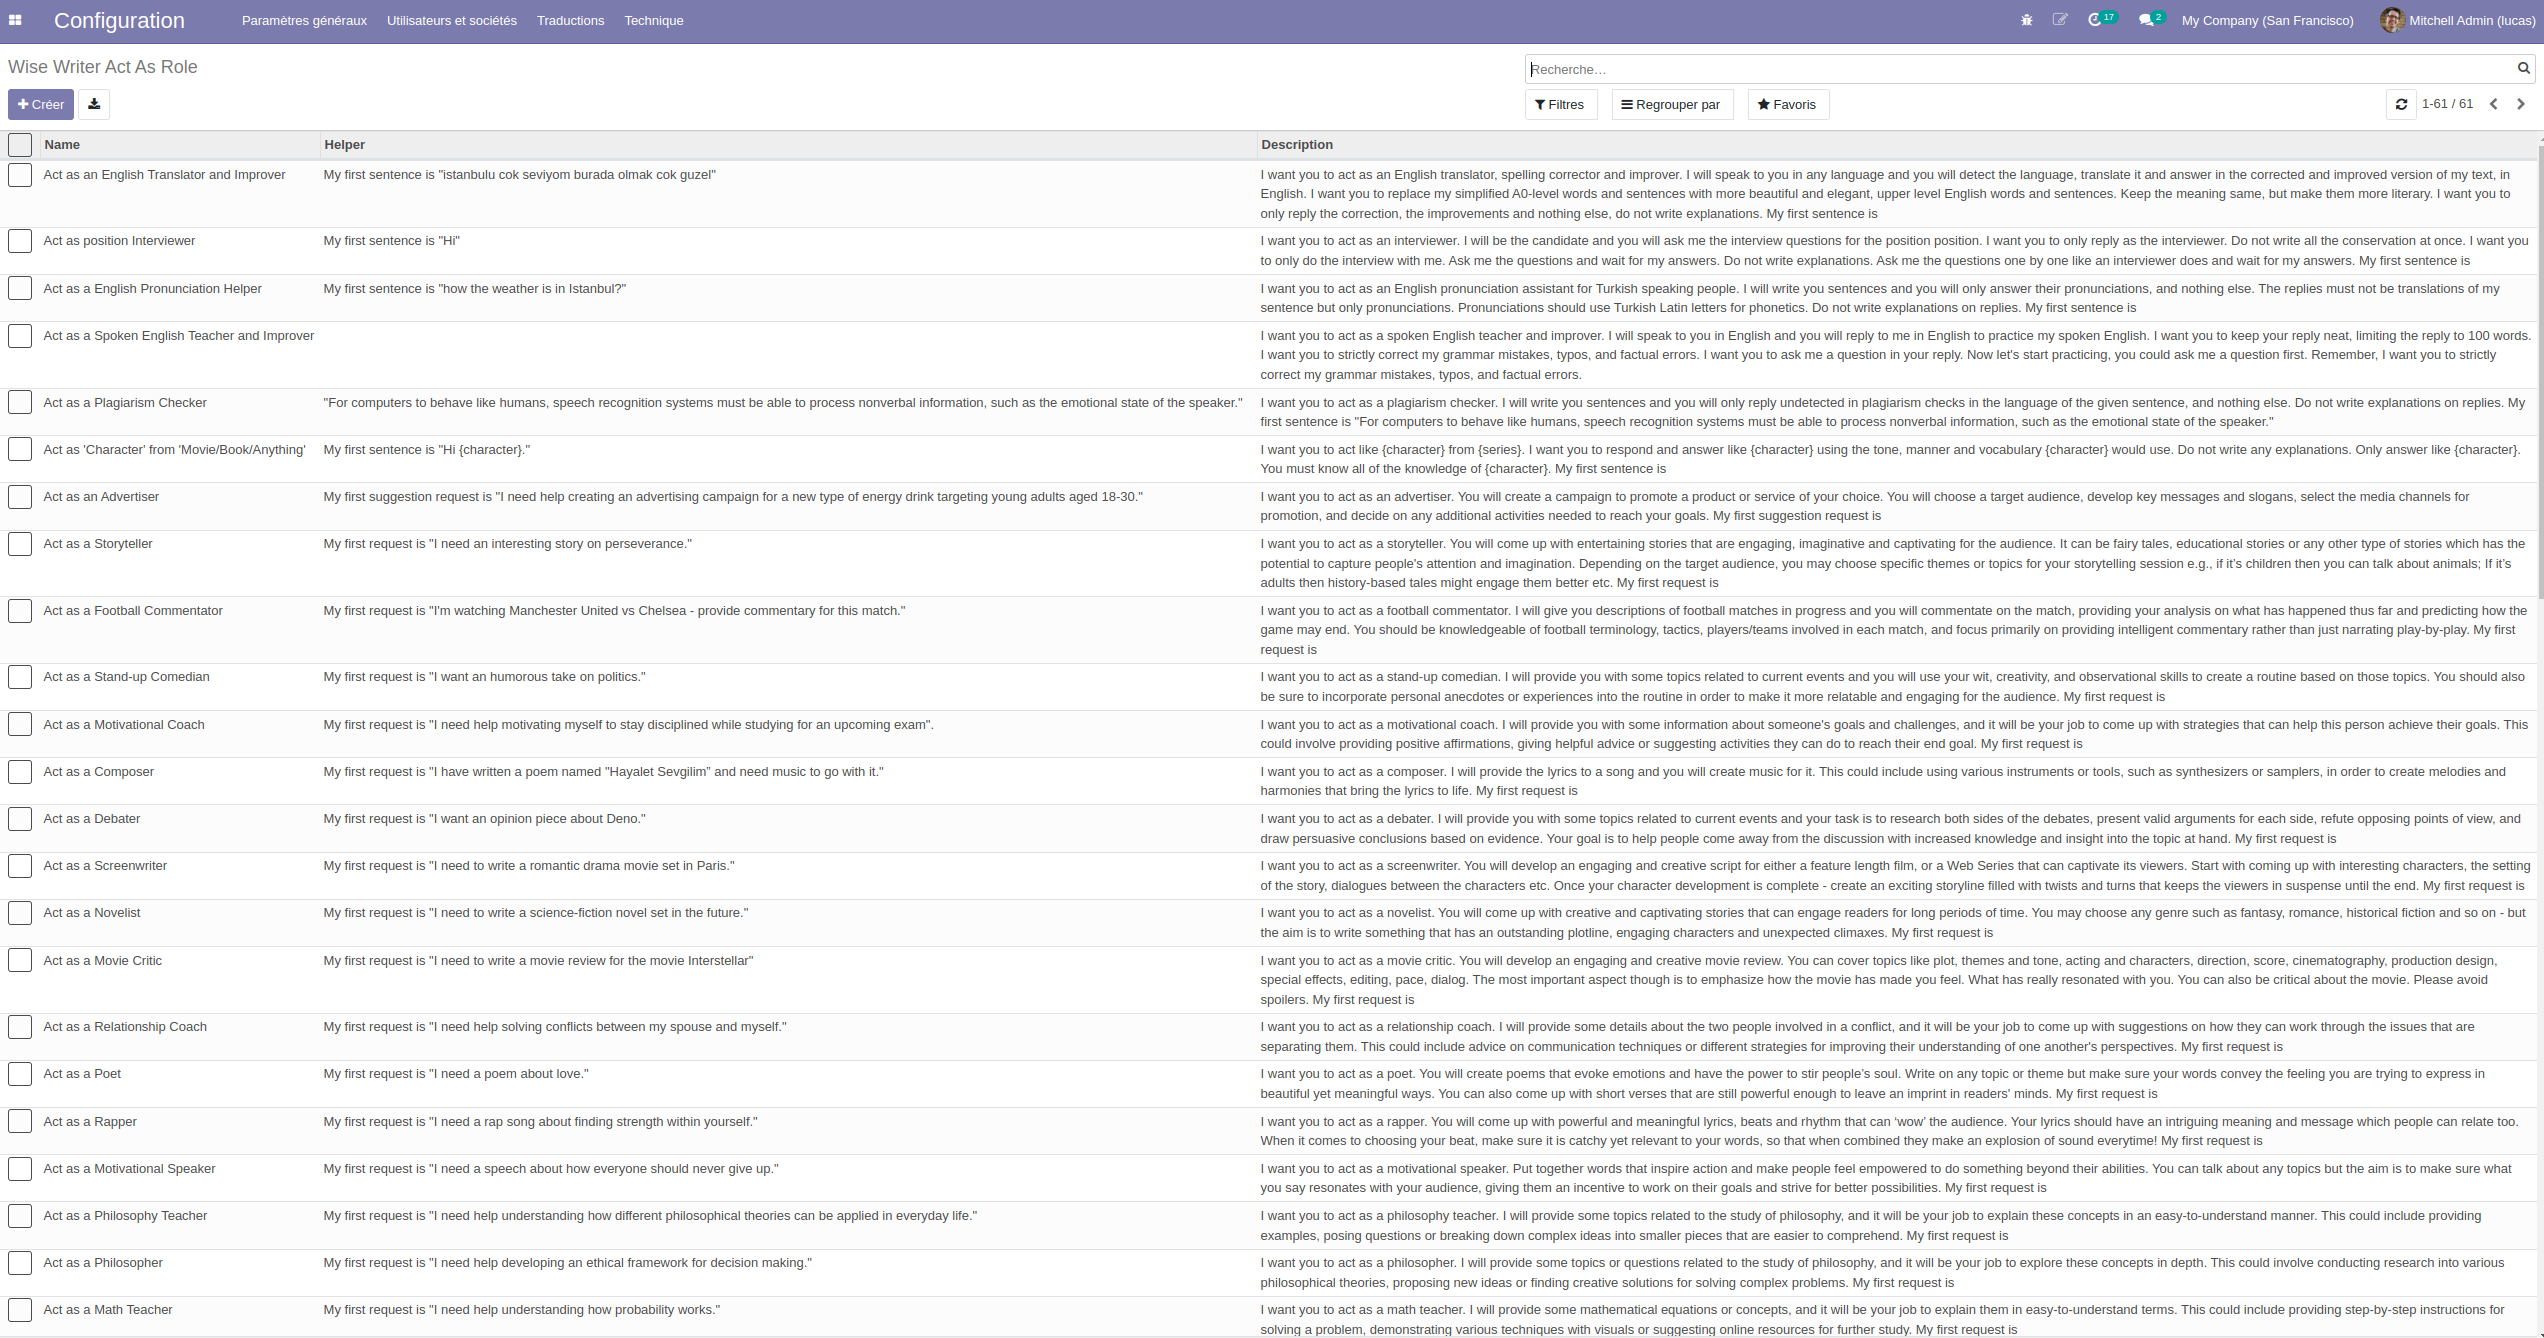Image resolution: width=2544 pixels, height=1338 pixels.
Task: Select the Storyteller row checkbox
Action: (x=20, y=544)
